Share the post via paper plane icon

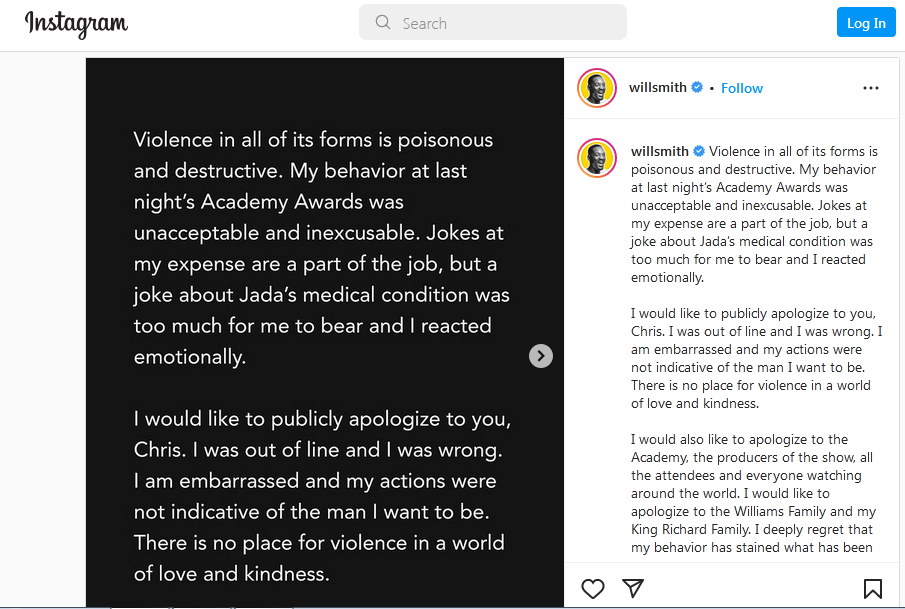(x=633, y=588)
